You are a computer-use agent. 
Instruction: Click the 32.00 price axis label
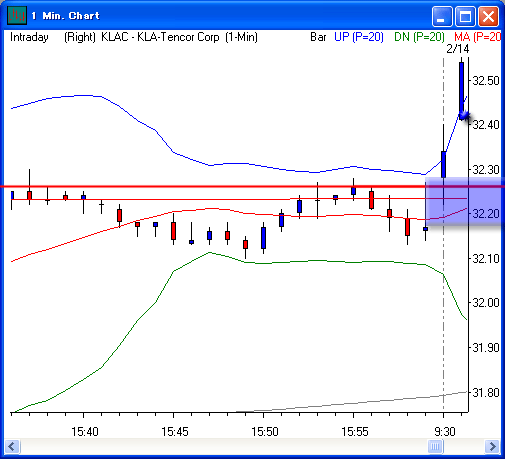coord(486,303)
